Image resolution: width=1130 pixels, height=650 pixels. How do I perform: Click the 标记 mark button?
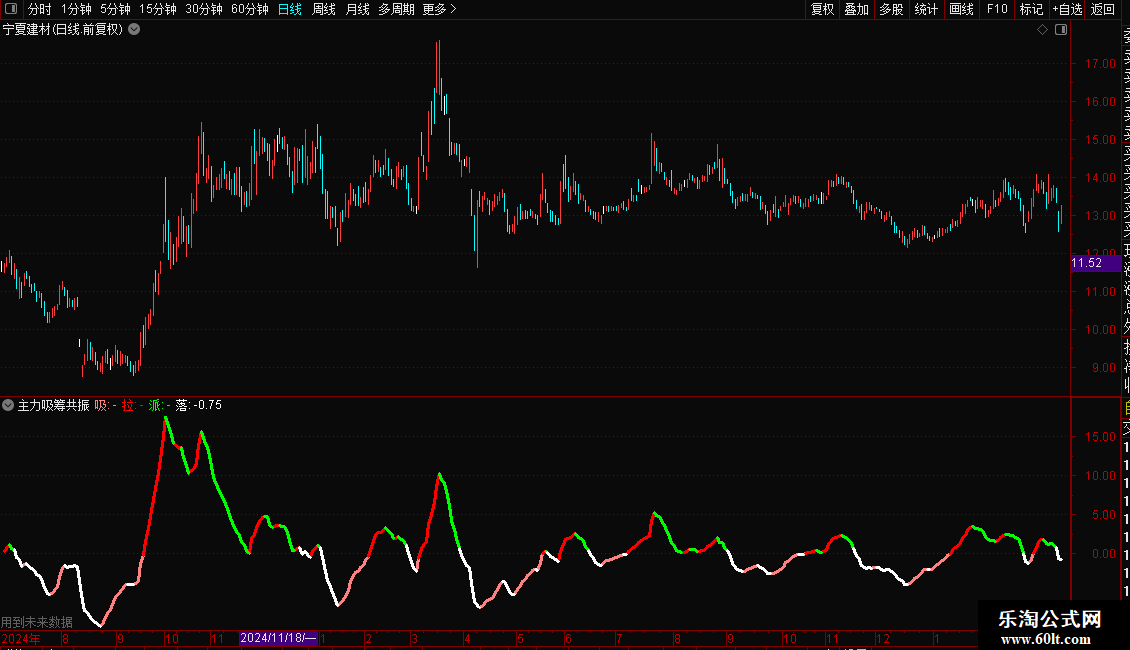tap(1031, 9)
